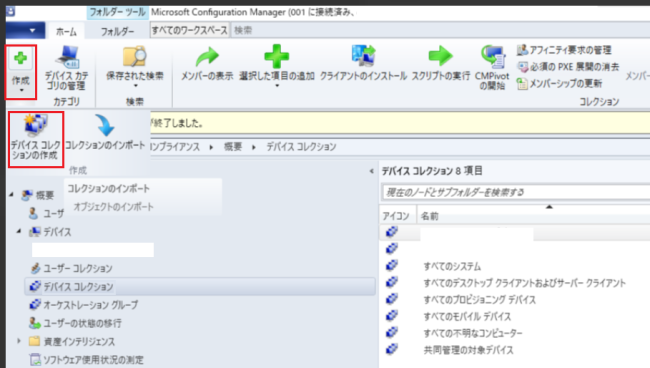Switch to the フォルダー ribbon tab
The height and width of the screenshot is (368, 650).
coord(117,31)
